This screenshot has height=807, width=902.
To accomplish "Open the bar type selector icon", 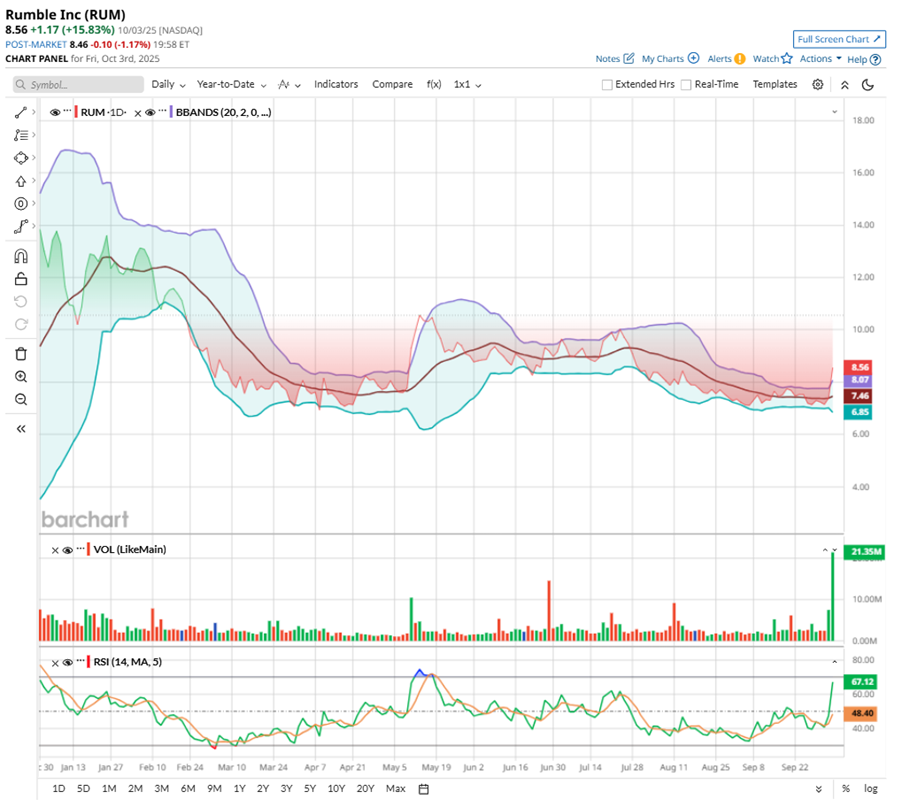I will [x=289, y=85].
